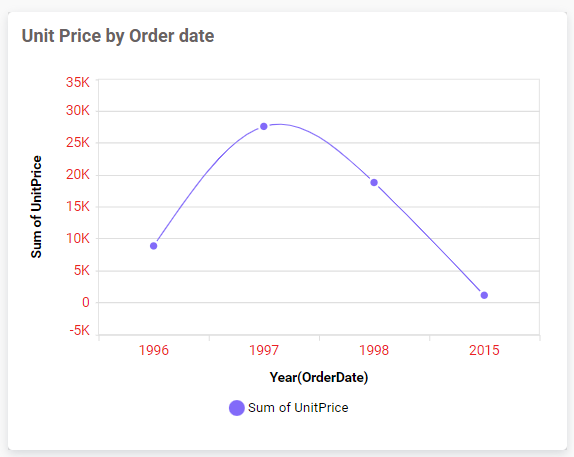Click the 35K y-axis label
The width and height of the screenshot is (574, 457).
(x=78, y=82)
